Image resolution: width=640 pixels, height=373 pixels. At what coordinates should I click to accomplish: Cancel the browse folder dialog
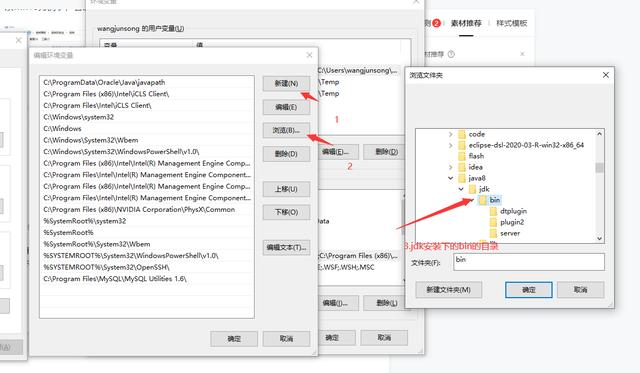580,290
